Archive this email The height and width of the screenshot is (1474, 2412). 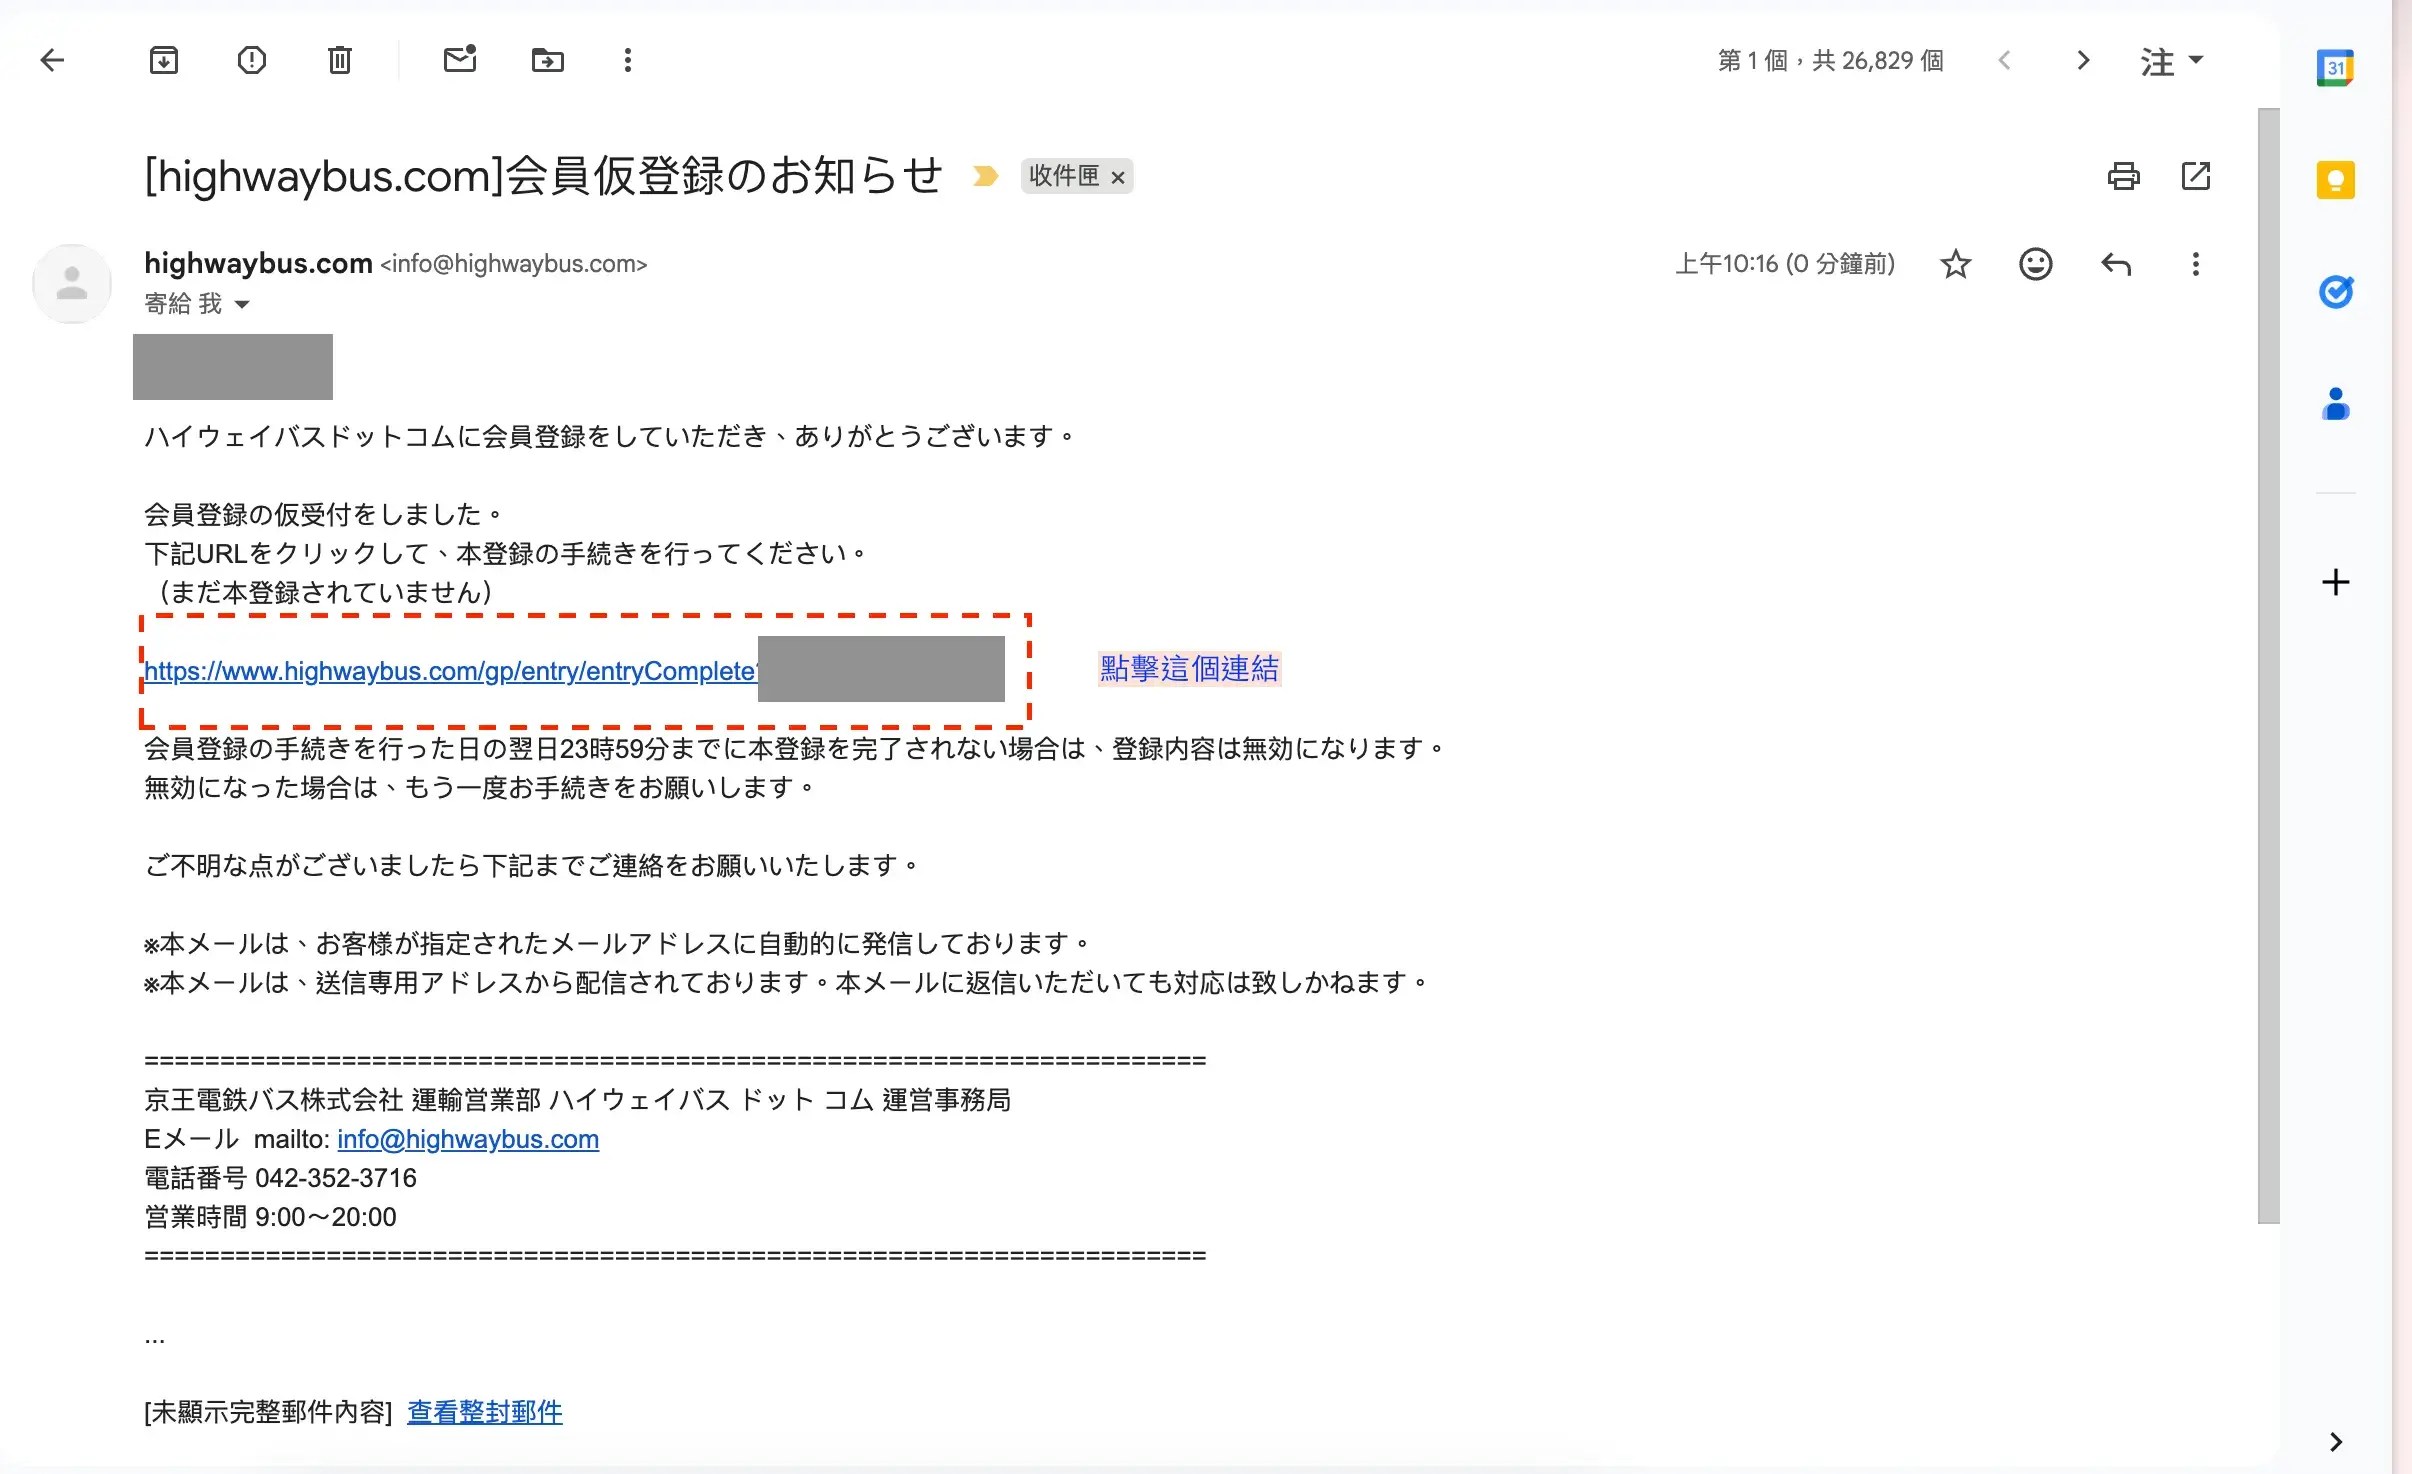(164, 60)
